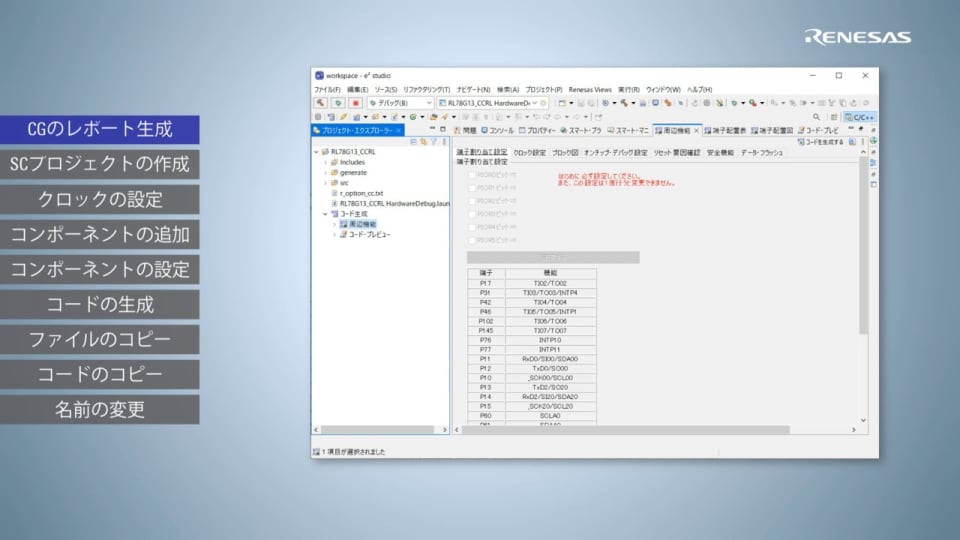Open the 検索(A) menu
Image resolution: width=960 pixels, height=540 pixels.
point(508,89)
